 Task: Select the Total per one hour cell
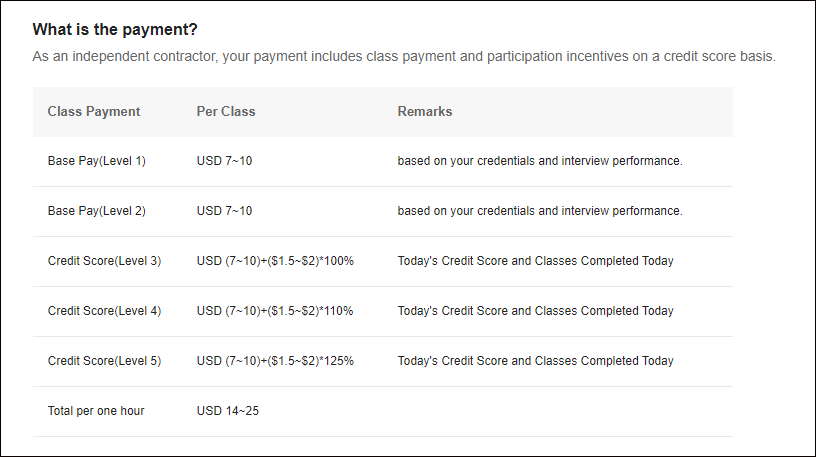tap(96, 411)
